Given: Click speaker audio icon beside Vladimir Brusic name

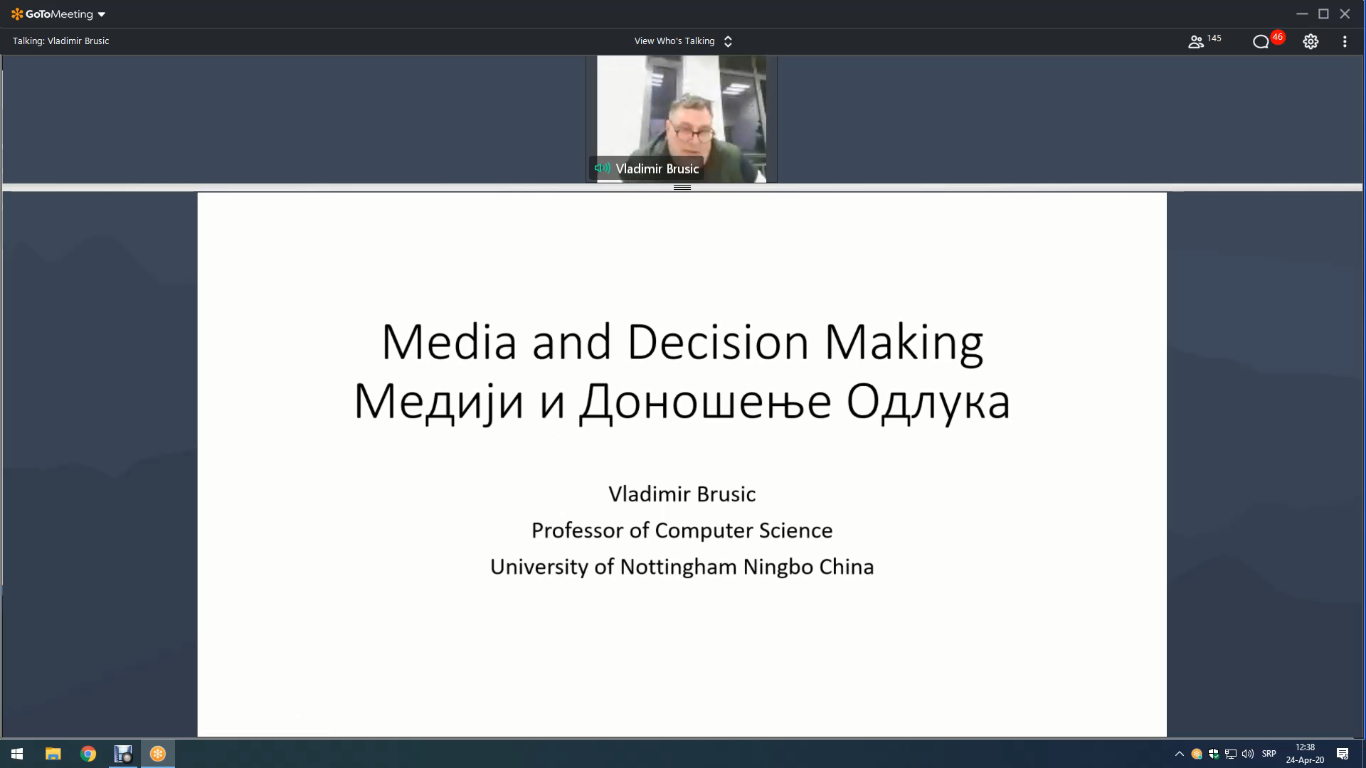Looking at the screenshot, I should point(602,168).
